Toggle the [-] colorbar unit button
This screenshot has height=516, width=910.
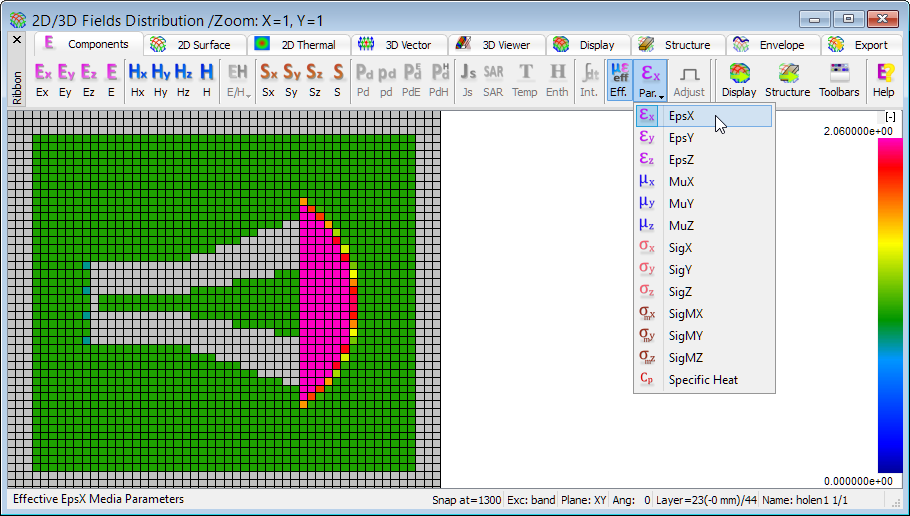pyautogui.click(x=889, y=118)
